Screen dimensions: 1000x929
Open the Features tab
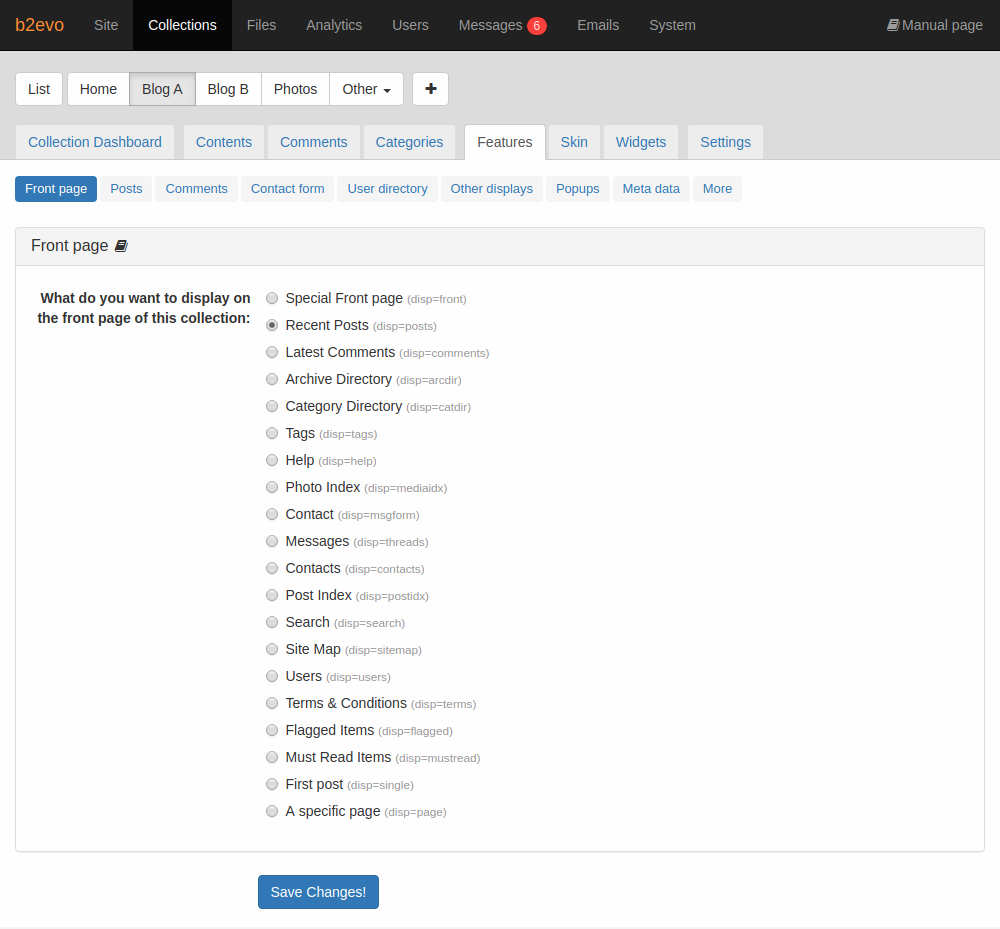tap(504, 142)
